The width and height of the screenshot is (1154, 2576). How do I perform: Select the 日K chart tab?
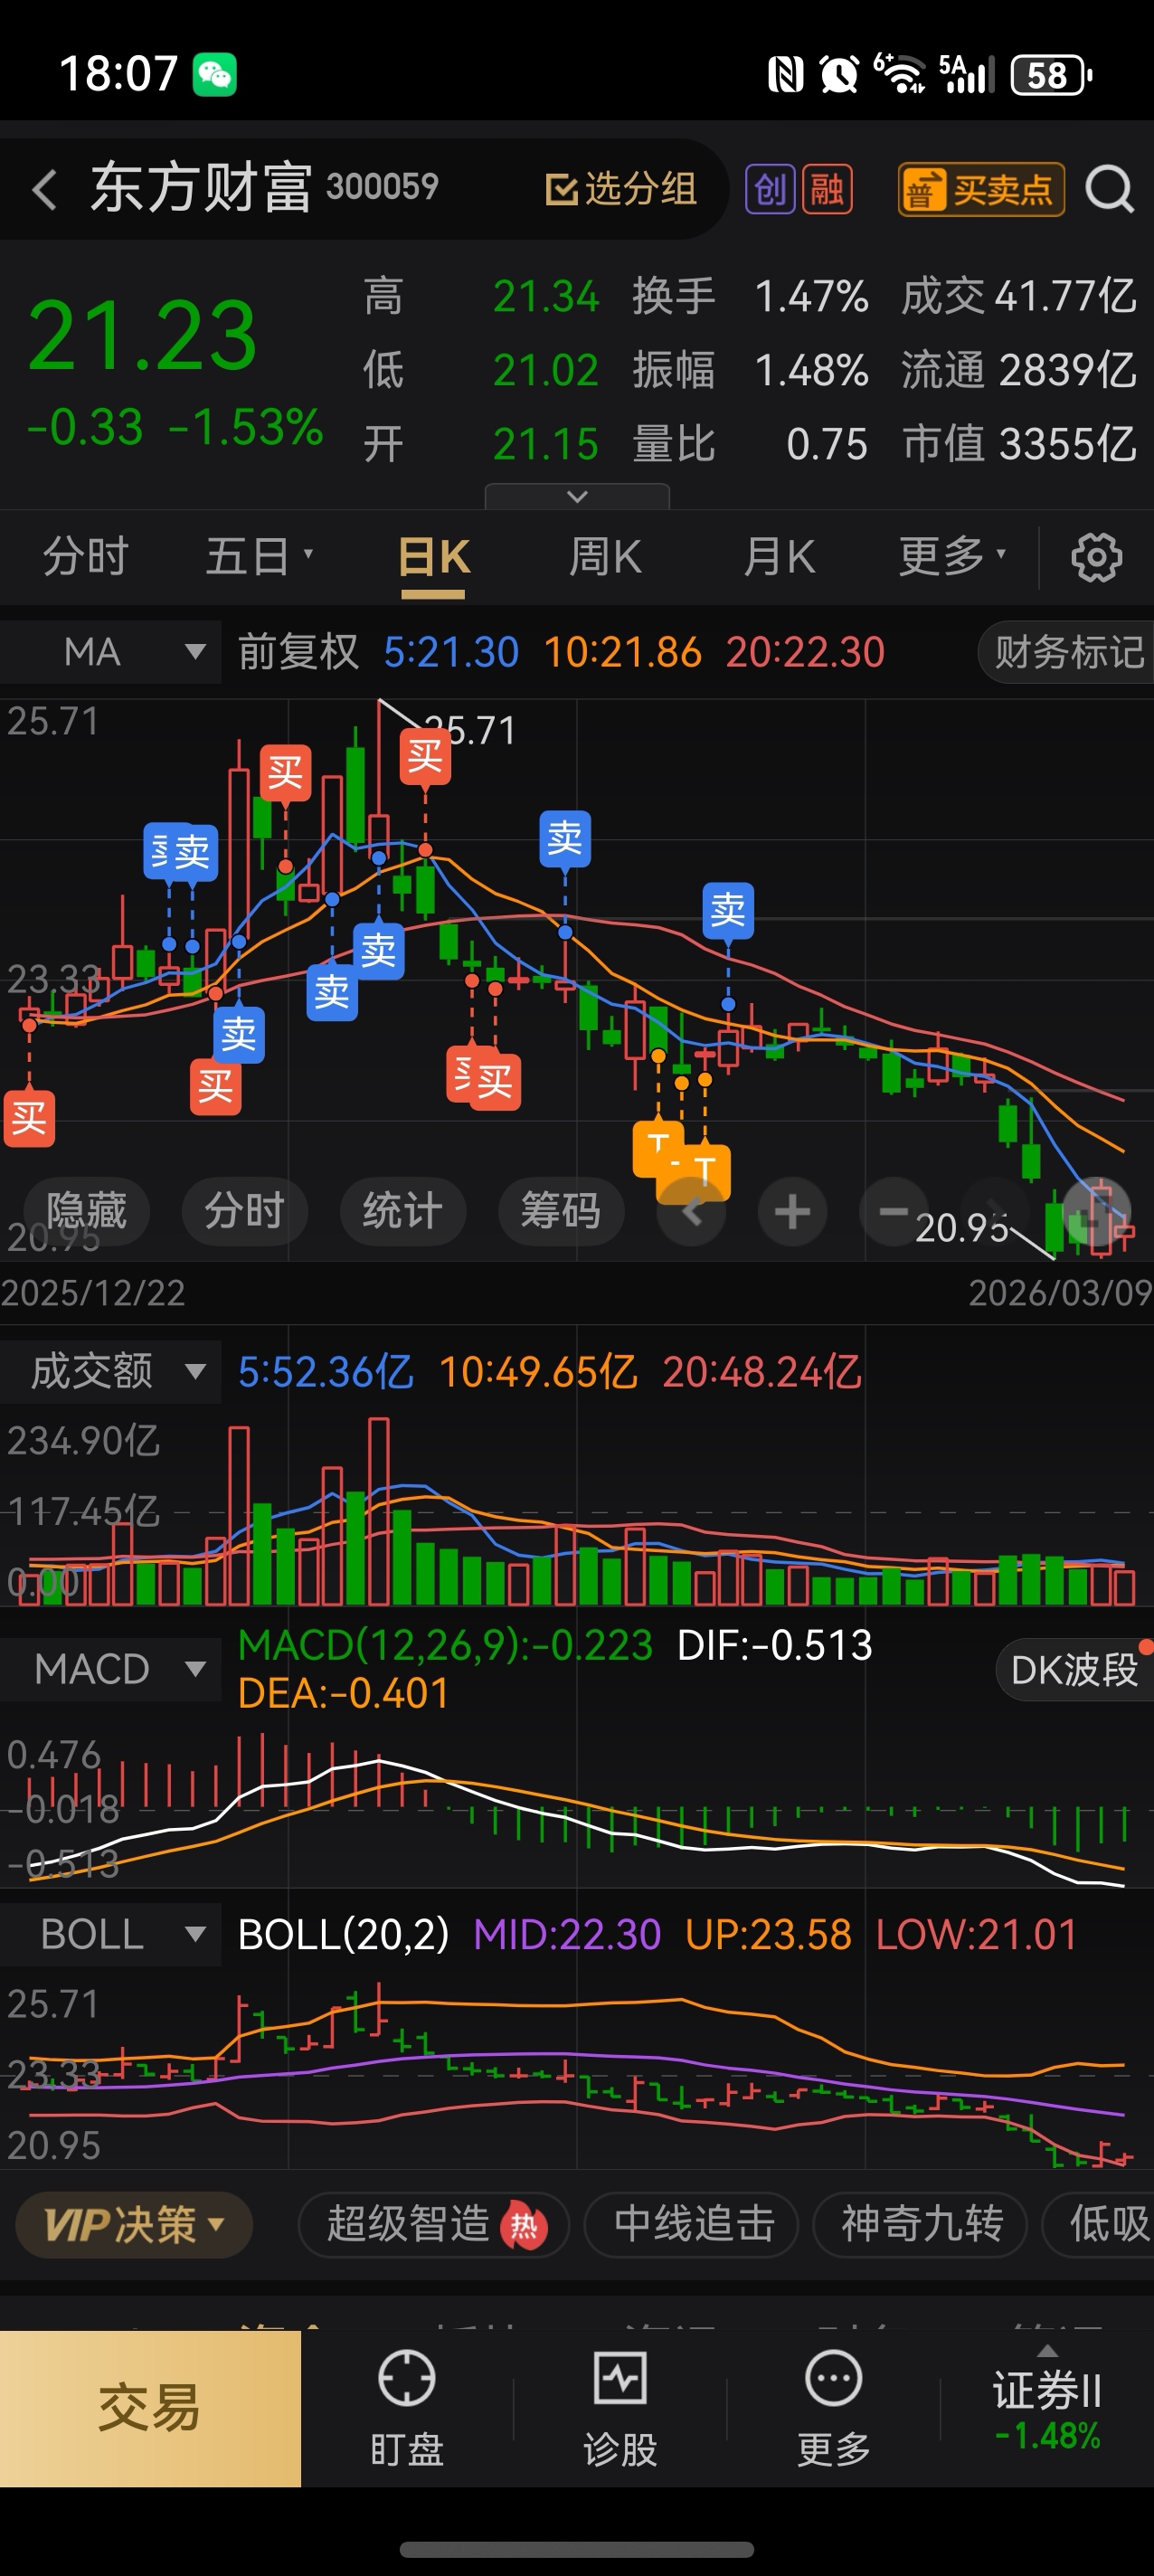click(433, 558)
